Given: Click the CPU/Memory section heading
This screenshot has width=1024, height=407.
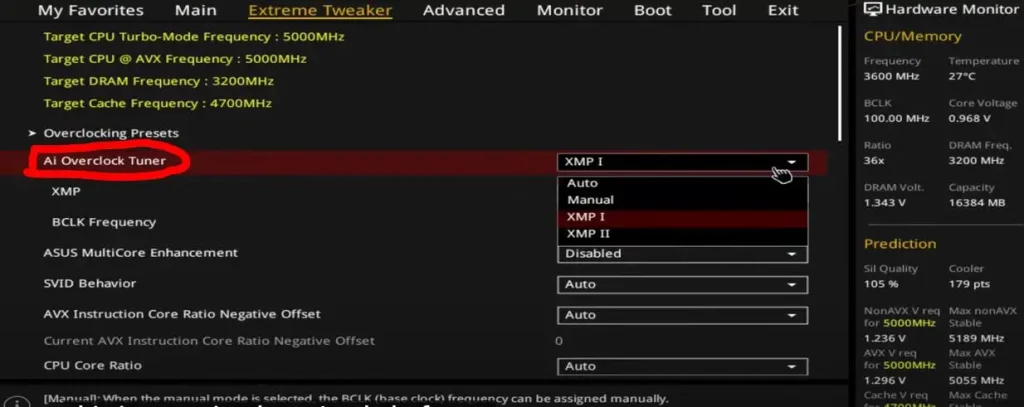Looking at the screenshot, I should 912,37.
